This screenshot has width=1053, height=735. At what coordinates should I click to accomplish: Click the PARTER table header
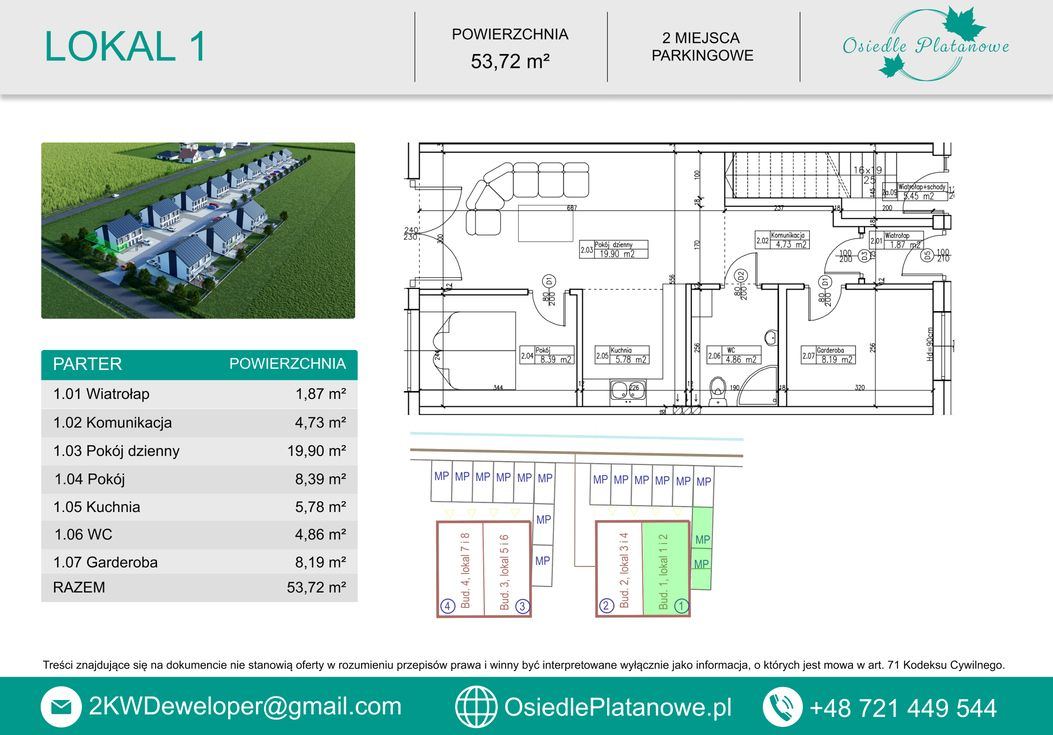point(87,364)
